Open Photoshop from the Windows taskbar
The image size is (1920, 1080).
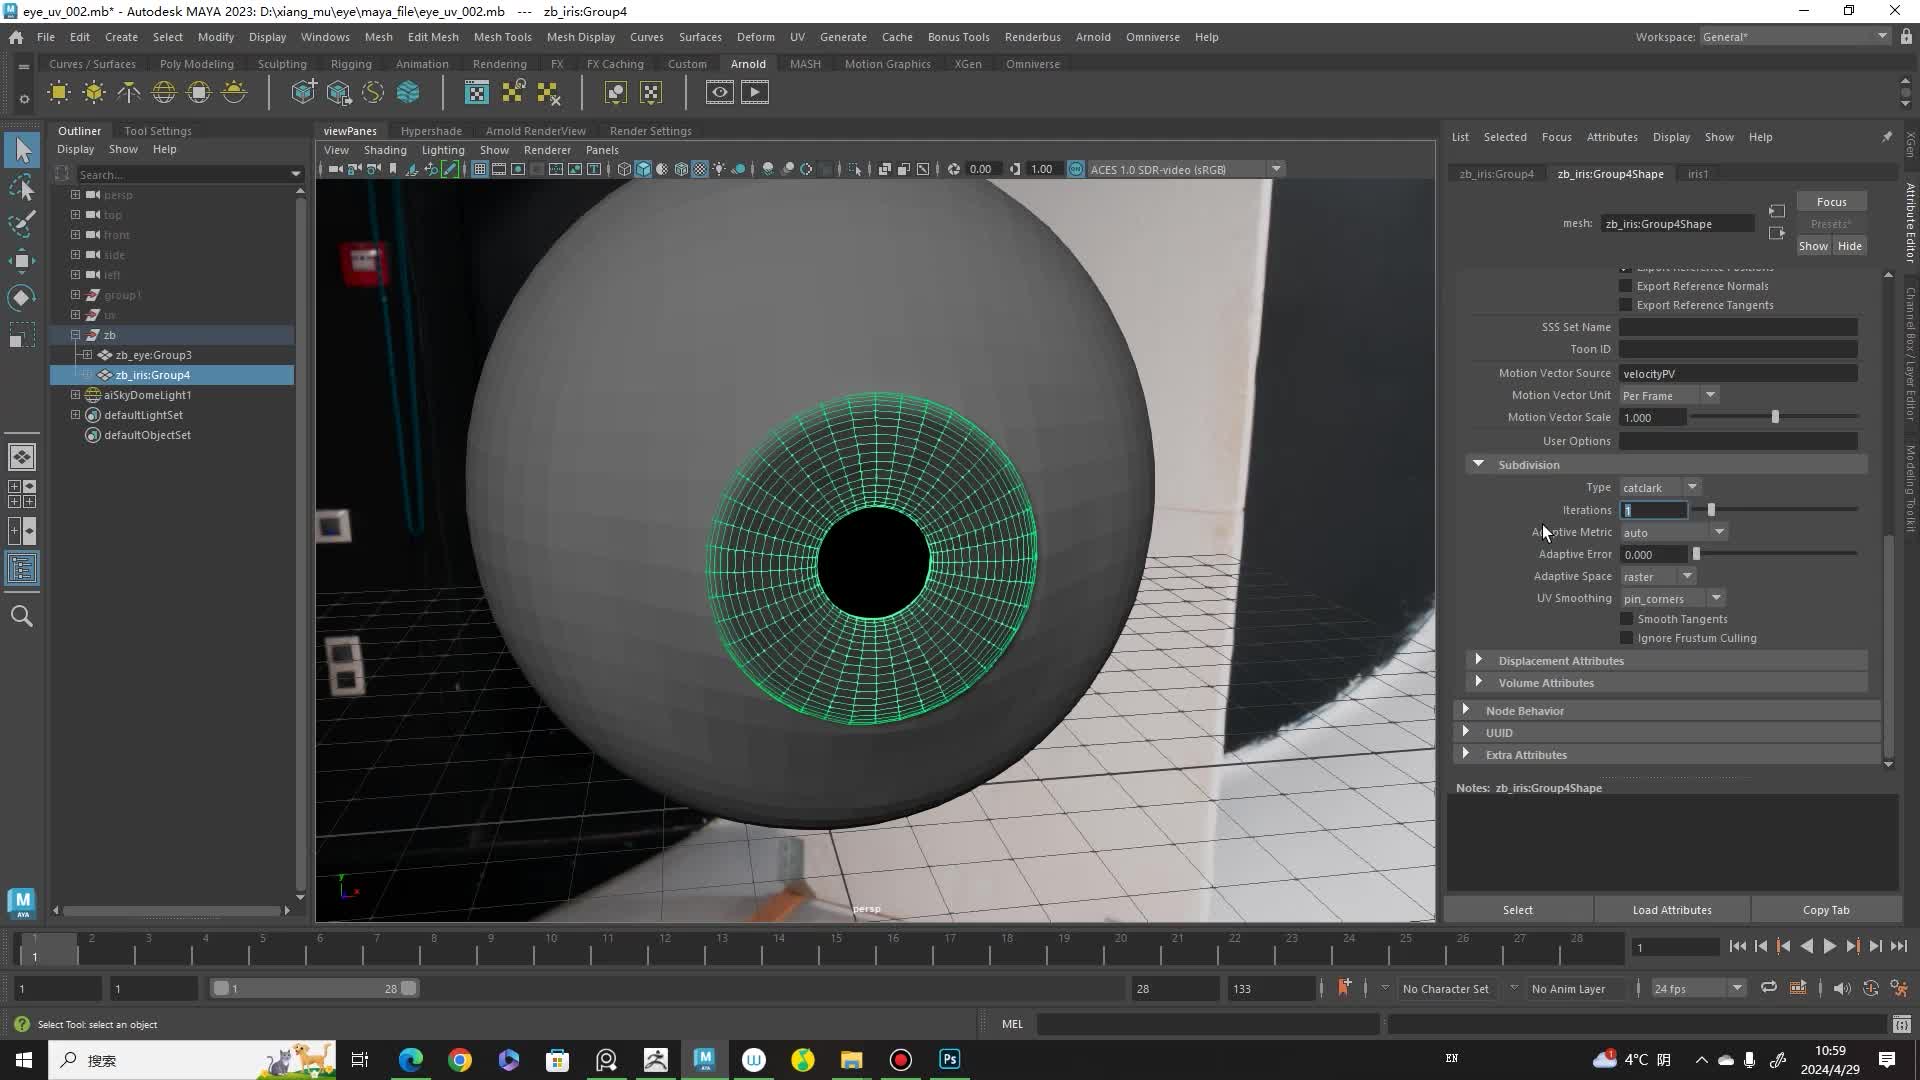(950, 1059)
